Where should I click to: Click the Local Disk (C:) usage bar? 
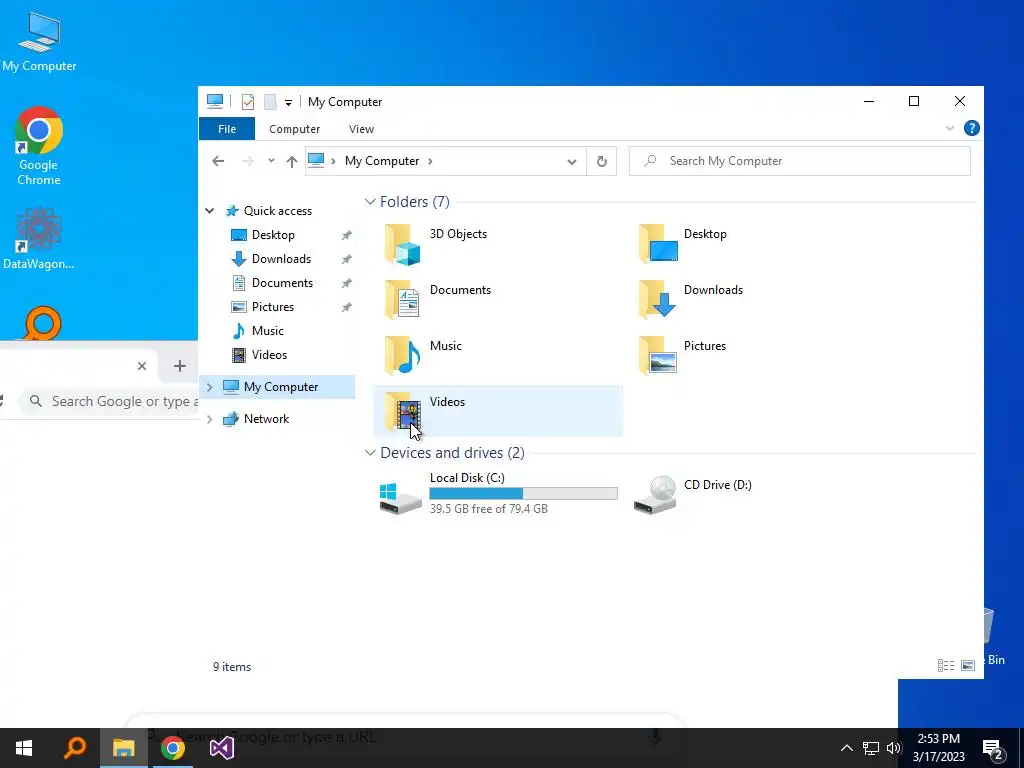523,493
